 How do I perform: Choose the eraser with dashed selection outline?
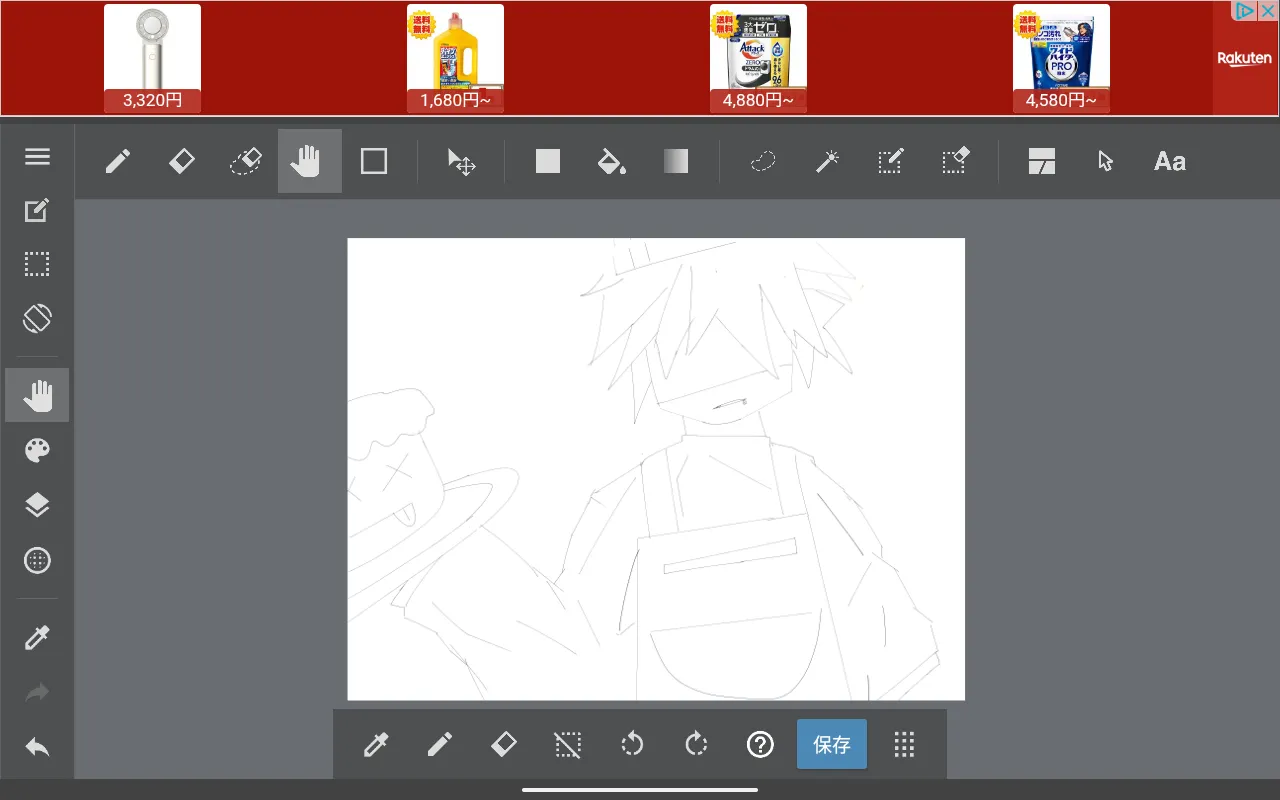pyautogui.click(x=246, y=161)
